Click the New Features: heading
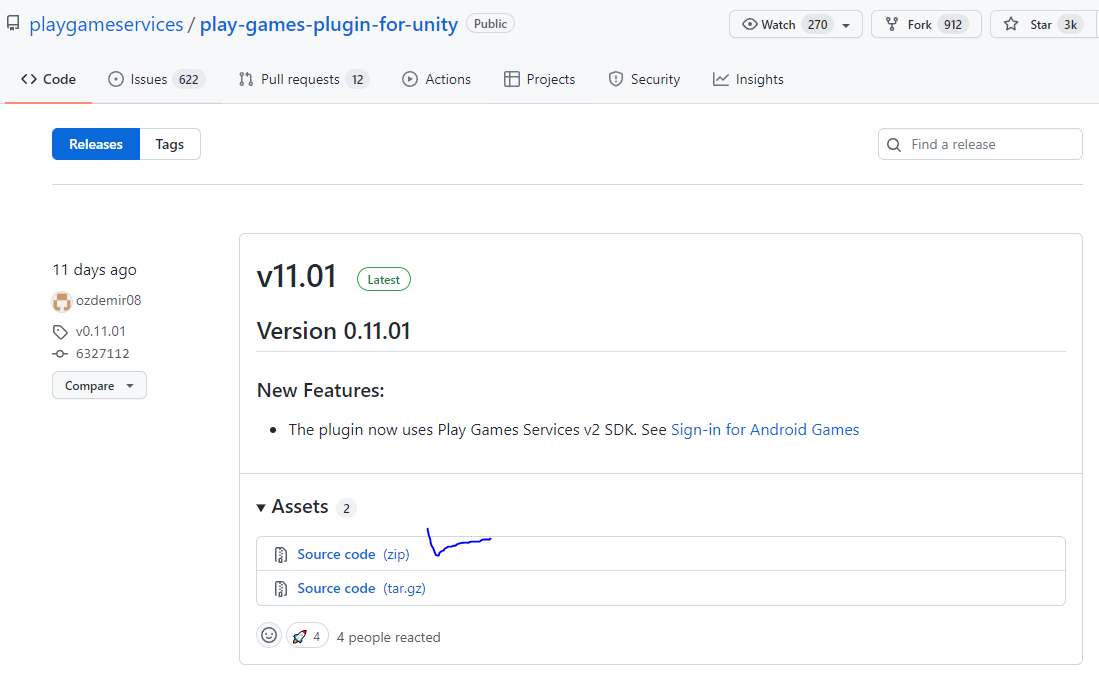Viewport: 1099px width, 677px height. tap(321, 390)
